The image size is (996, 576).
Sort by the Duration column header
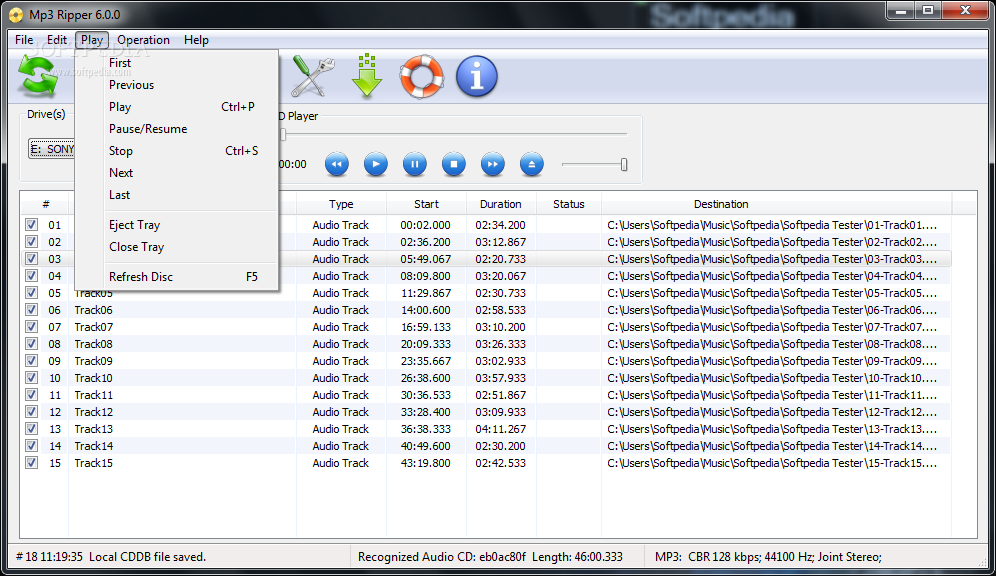click(x=501, y=204)
